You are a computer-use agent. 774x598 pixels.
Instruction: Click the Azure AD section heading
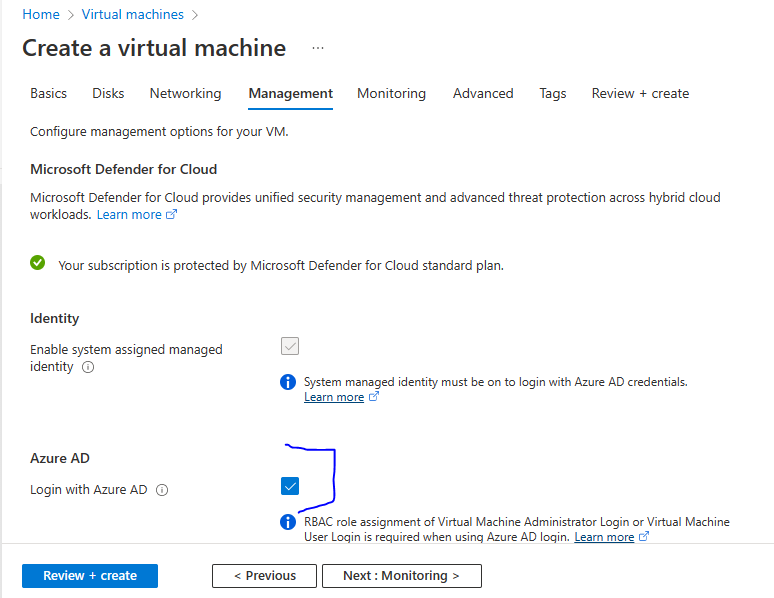[60, 458]
